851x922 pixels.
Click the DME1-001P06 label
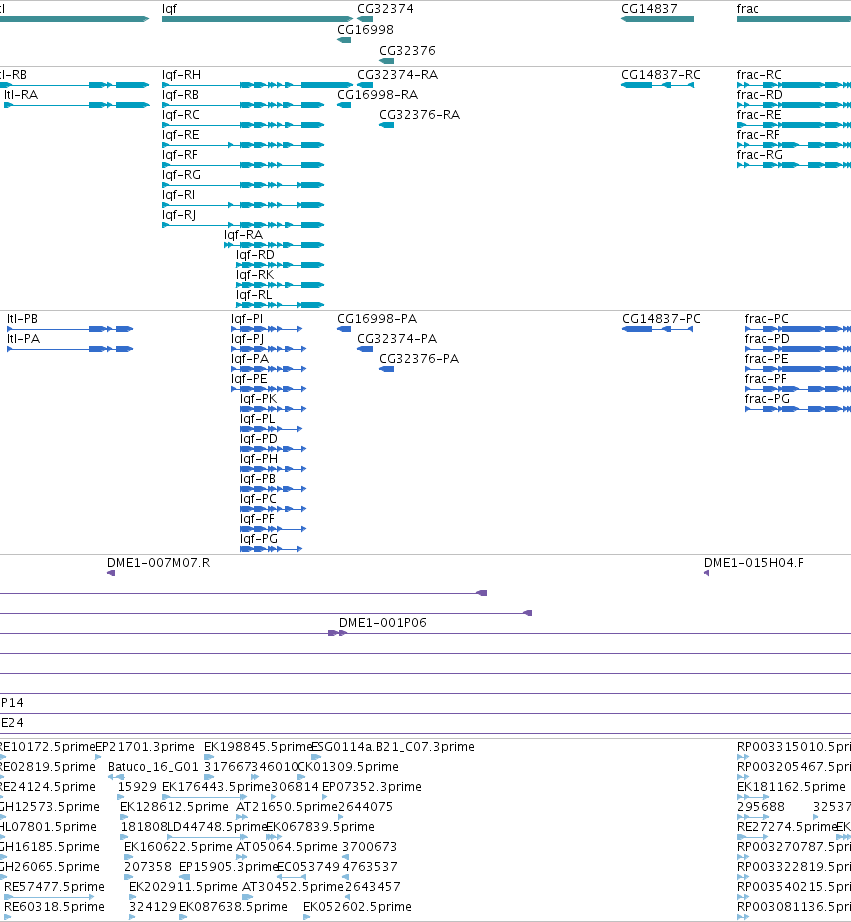click(383, 623)
